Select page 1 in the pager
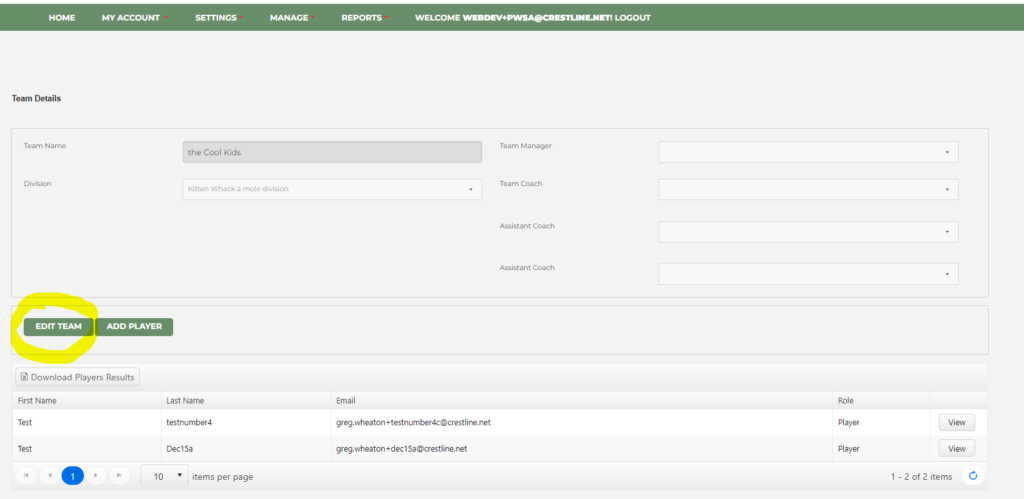This screenshot has height=499, width=1024. [x=72, y=476]
